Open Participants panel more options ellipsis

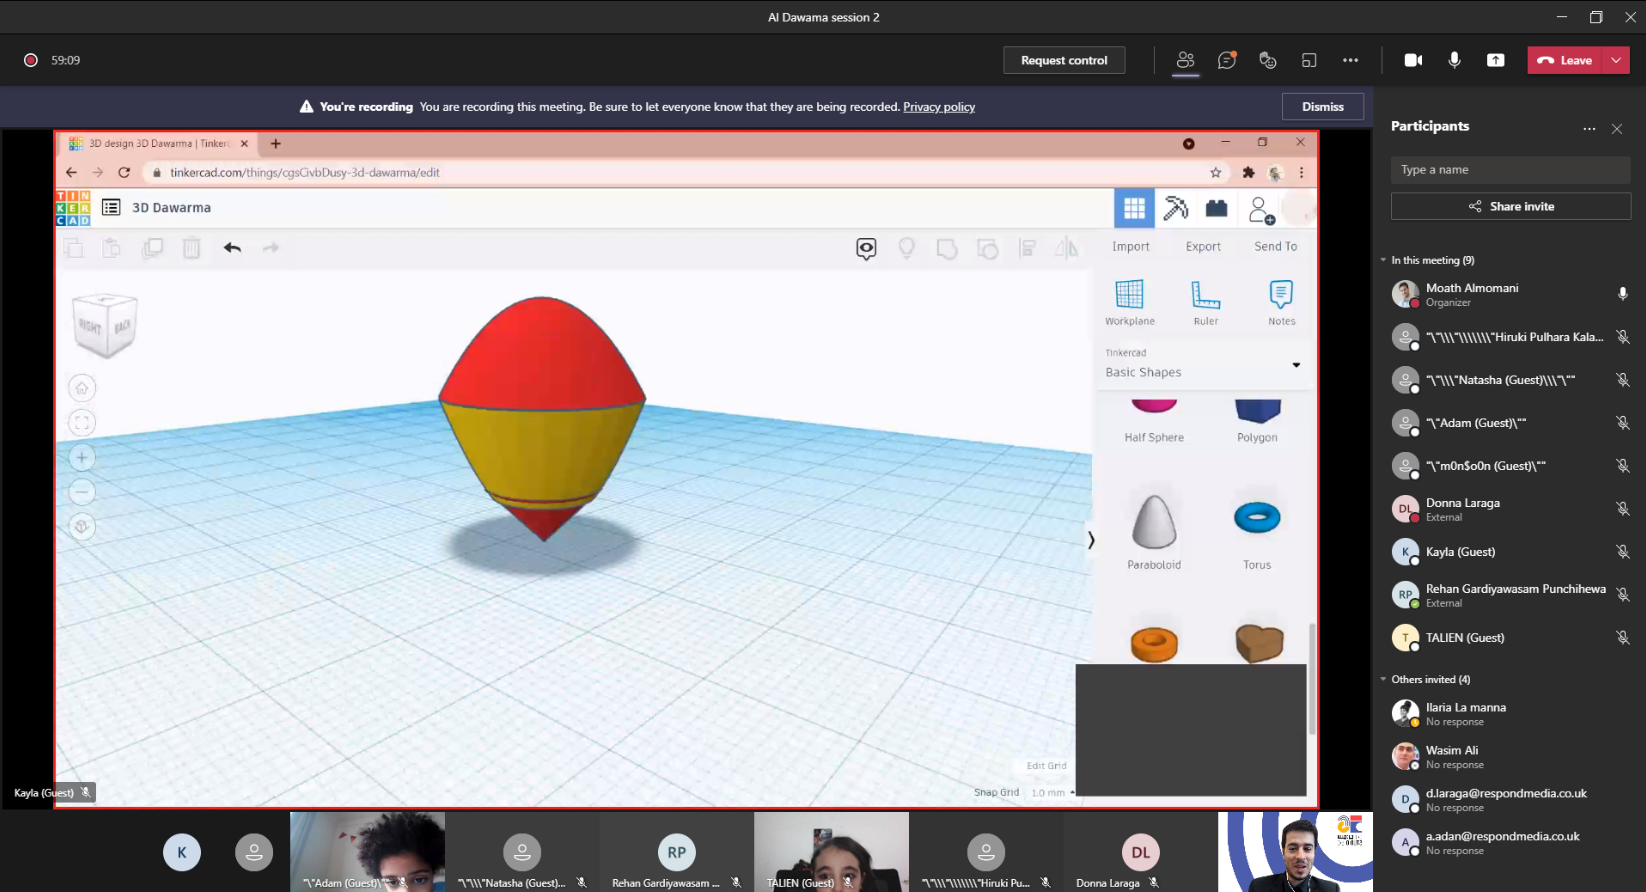pyautogui.click(x=1589, y=129)
